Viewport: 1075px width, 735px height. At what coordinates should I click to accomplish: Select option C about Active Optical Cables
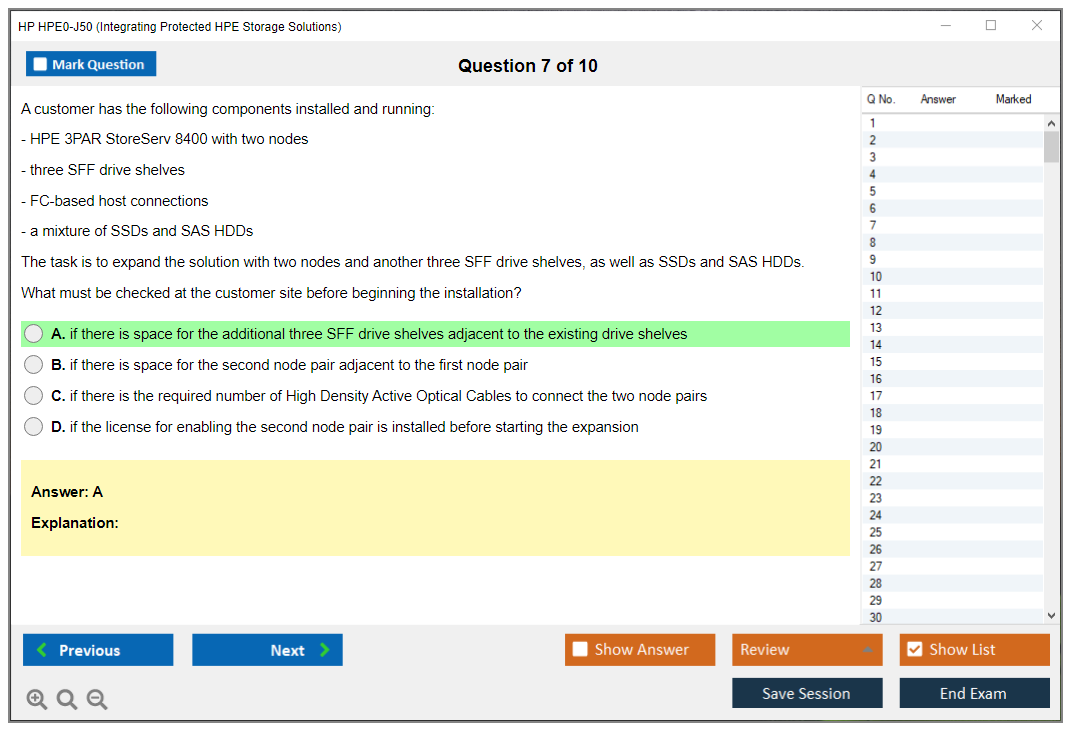tap(34, 396)
